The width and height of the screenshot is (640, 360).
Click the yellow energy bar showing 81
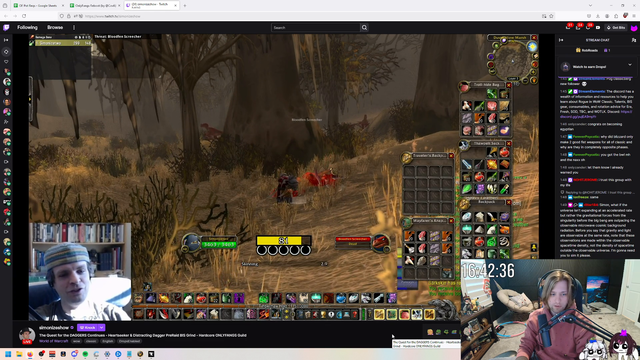284,240
